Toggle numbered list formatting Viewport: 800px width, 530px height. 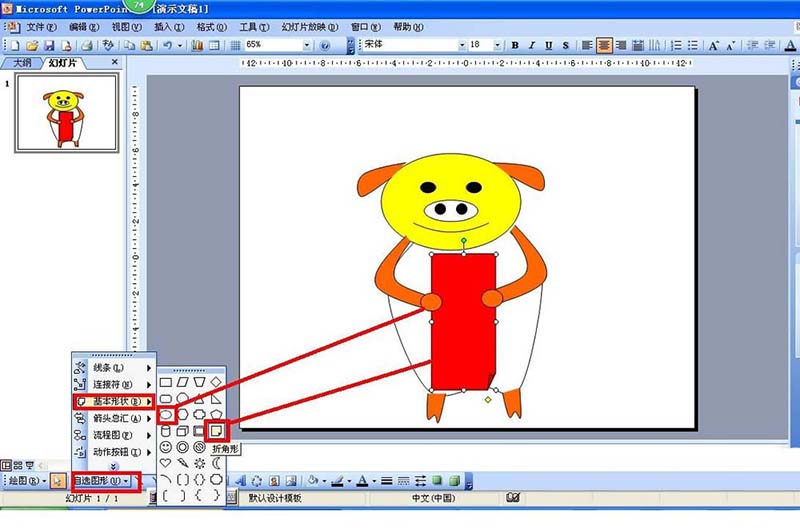pos(676,45)
